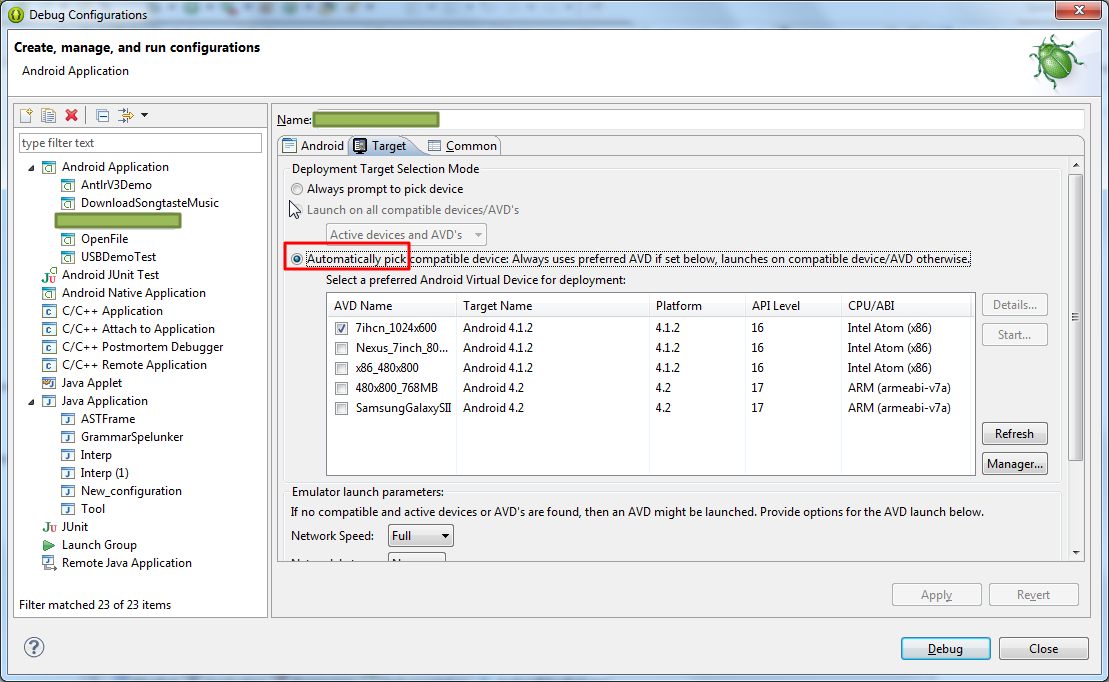Click Collapse All icon in tree toolbar
The height and width of the screenshot is (682, 1109).
[103, 115]
